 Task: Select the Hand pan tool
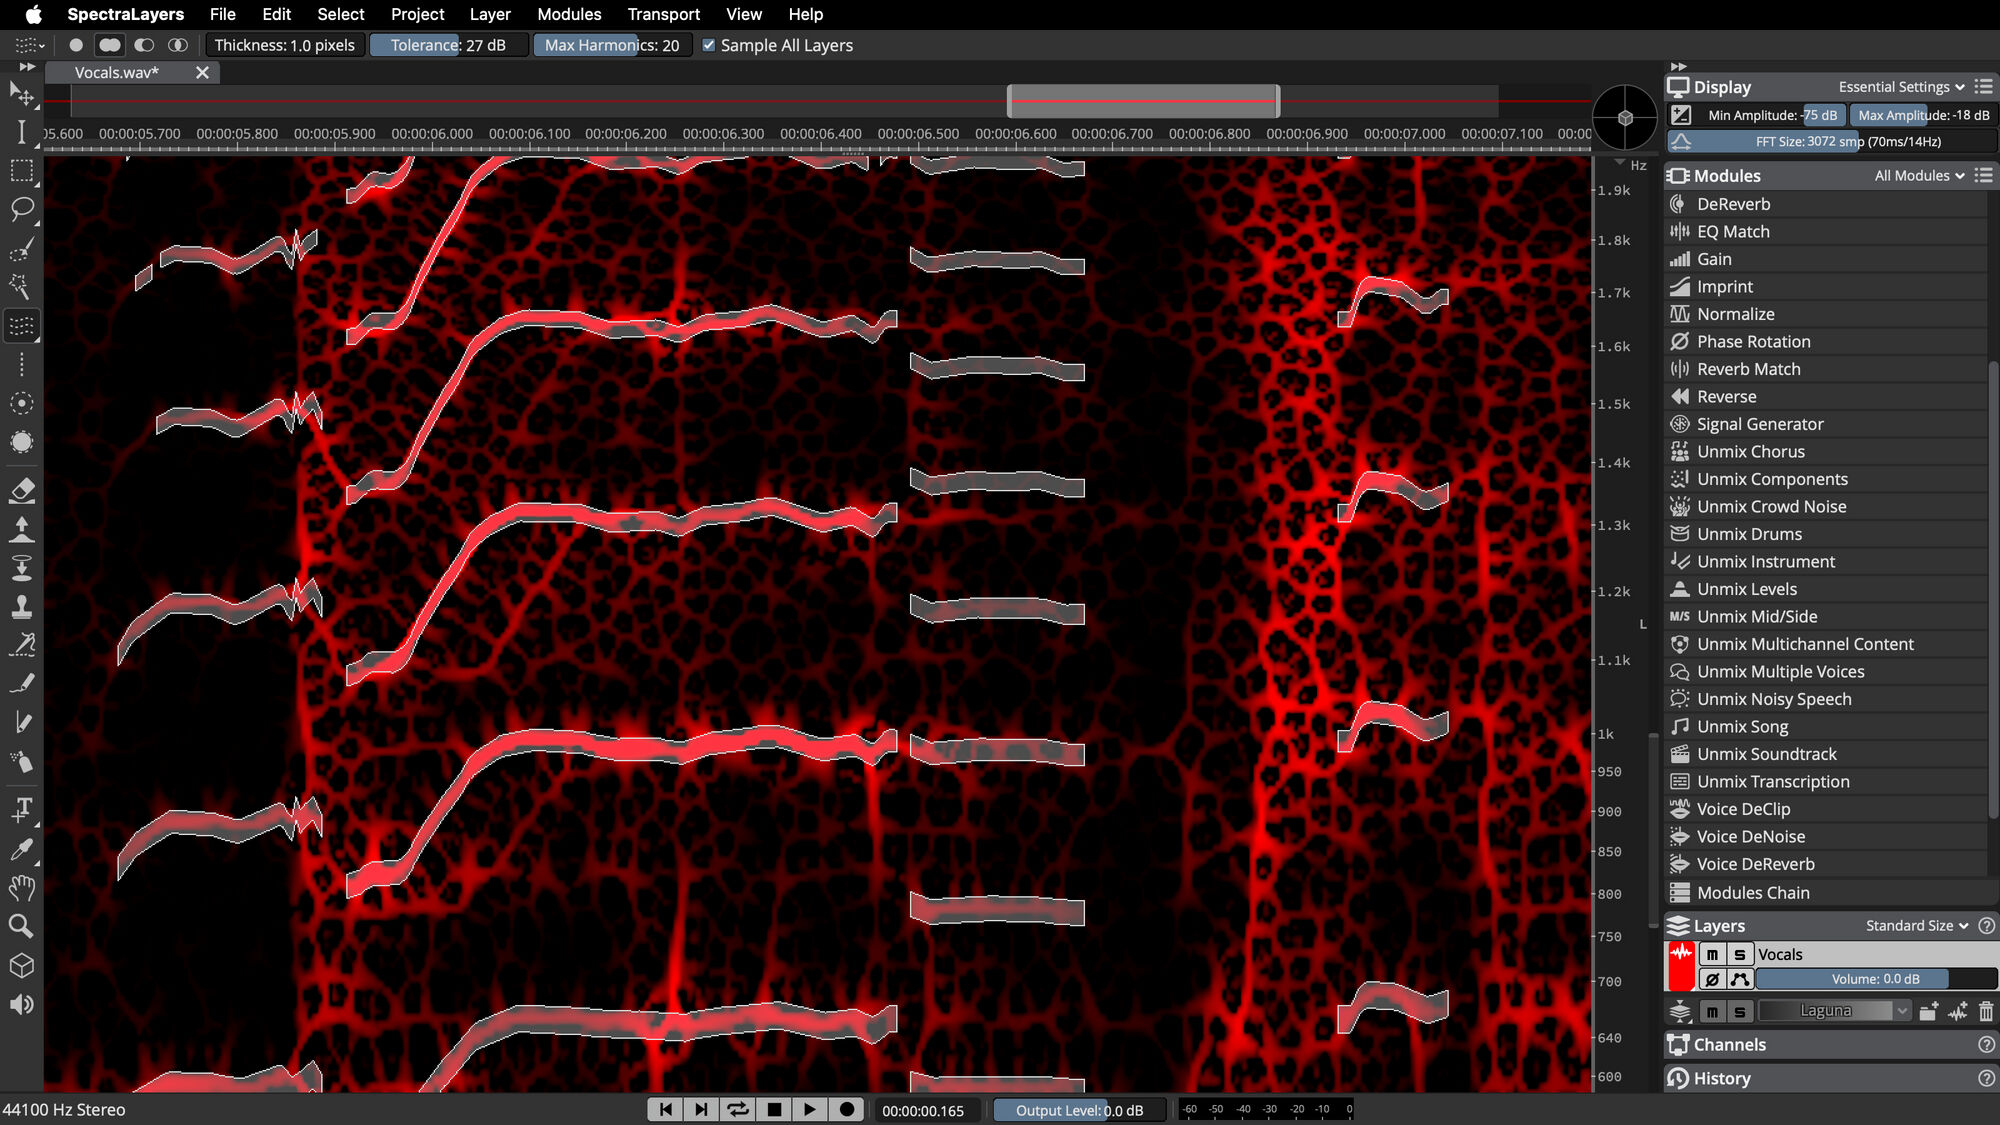point(21,888)
